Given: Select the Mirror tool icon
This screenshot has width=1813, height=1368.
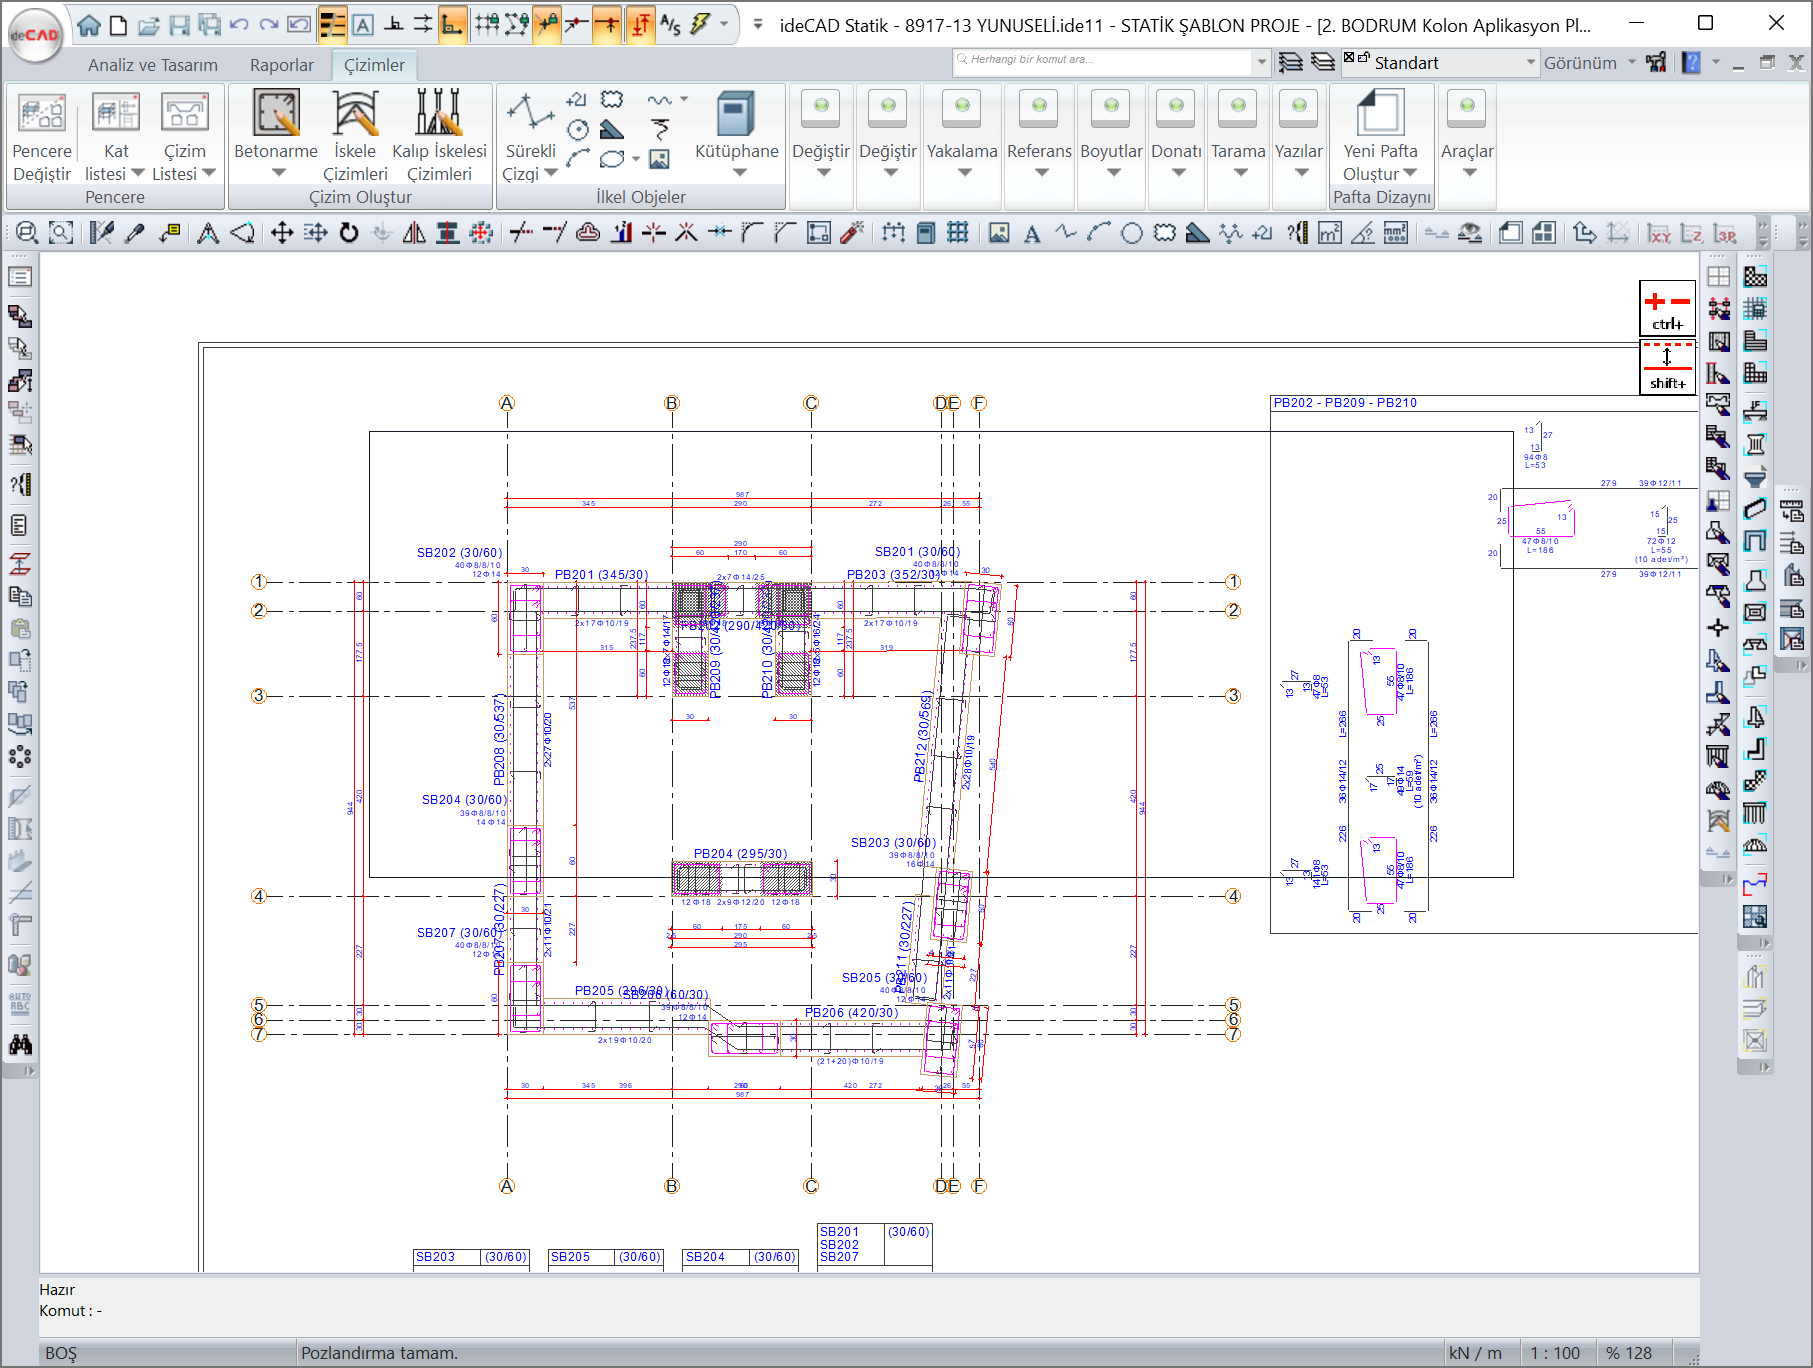Looking at the screenshot, I should point(414,233).
